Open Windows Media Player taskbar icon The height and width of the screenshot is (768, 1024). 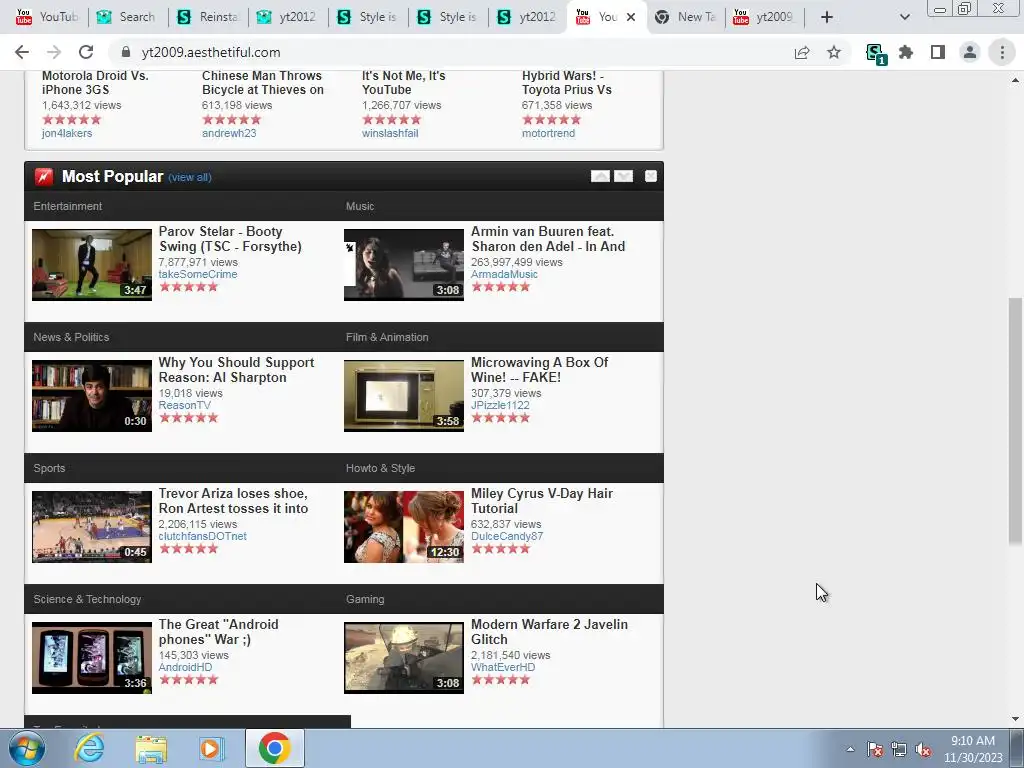(210, 748)
